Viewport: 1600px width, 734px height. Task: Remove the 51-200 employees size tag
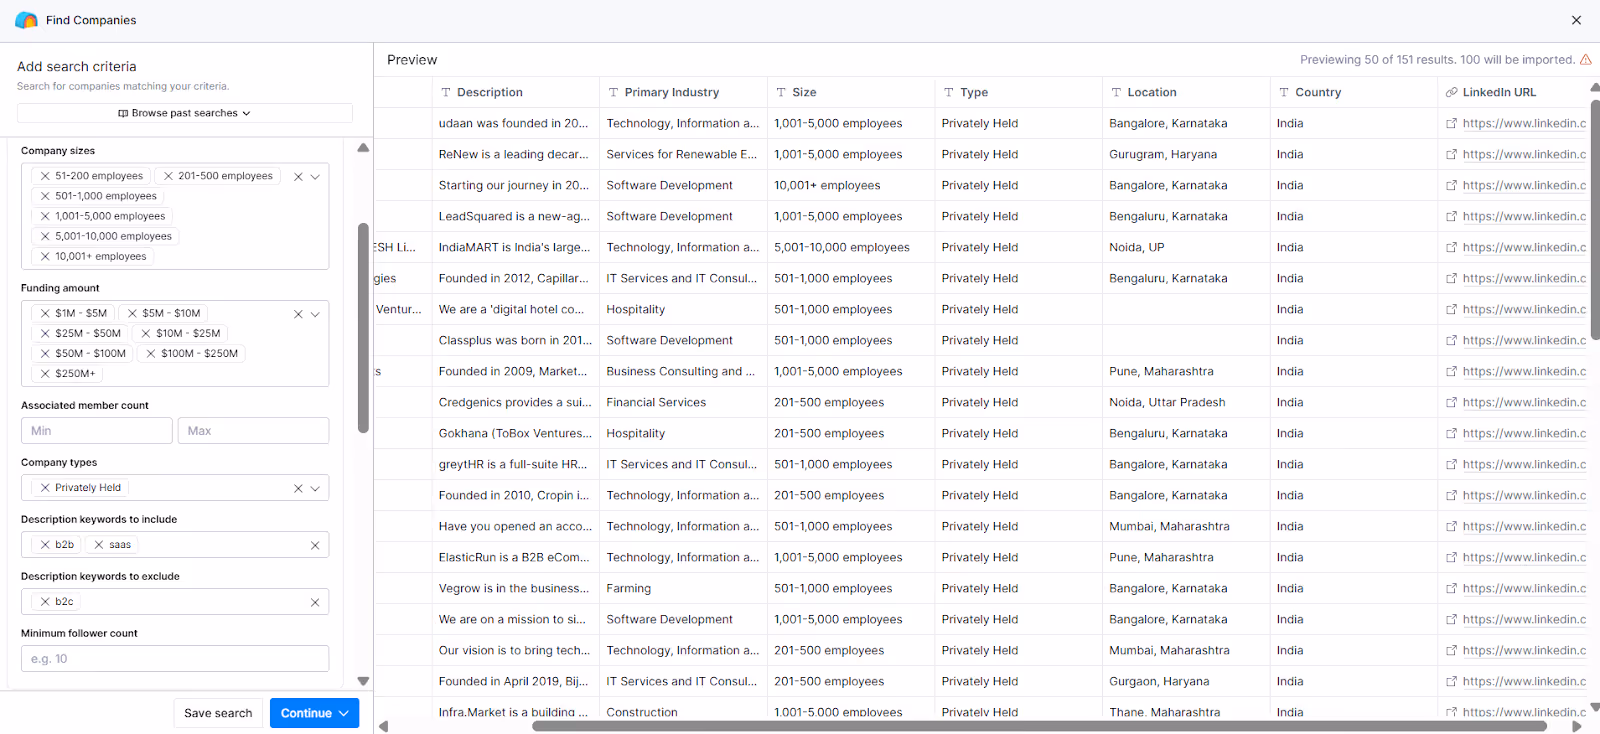45,176
